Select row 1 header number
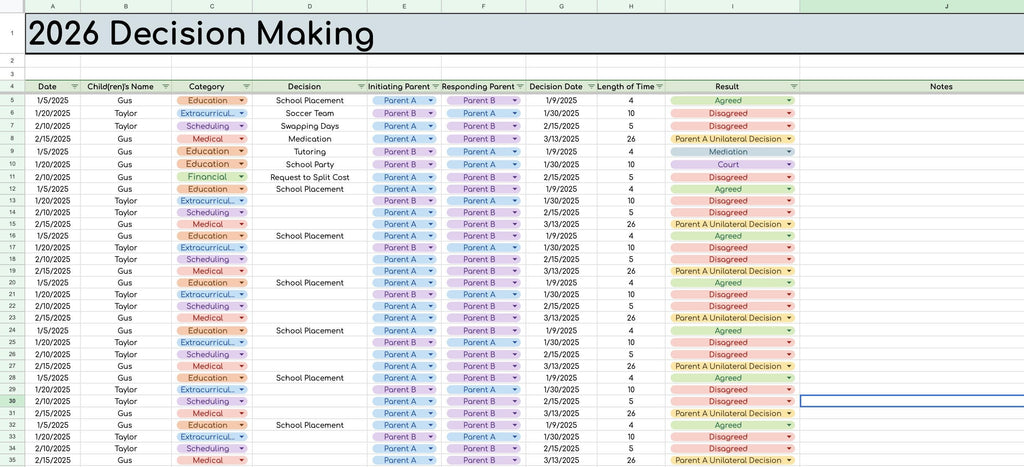Viewport: 1024px width, 467px height. coord(12,33)
